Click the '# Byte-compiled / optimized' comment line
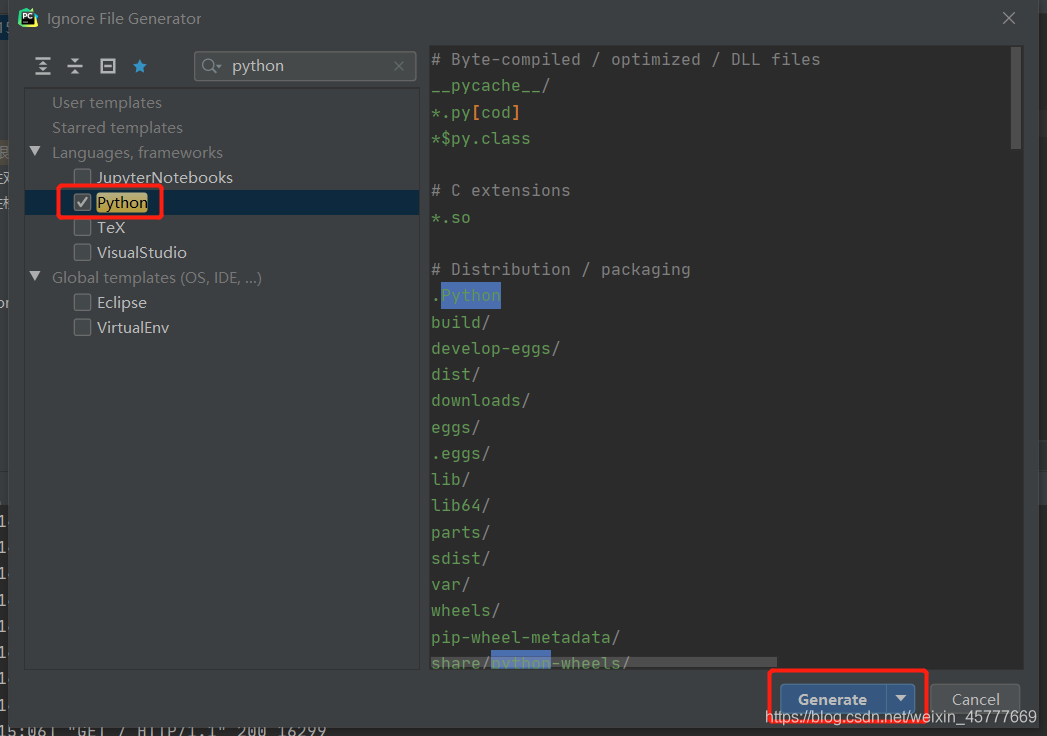Image resolution: width=1047 pixels, height=736 pixels. click(x=626, y=59)
